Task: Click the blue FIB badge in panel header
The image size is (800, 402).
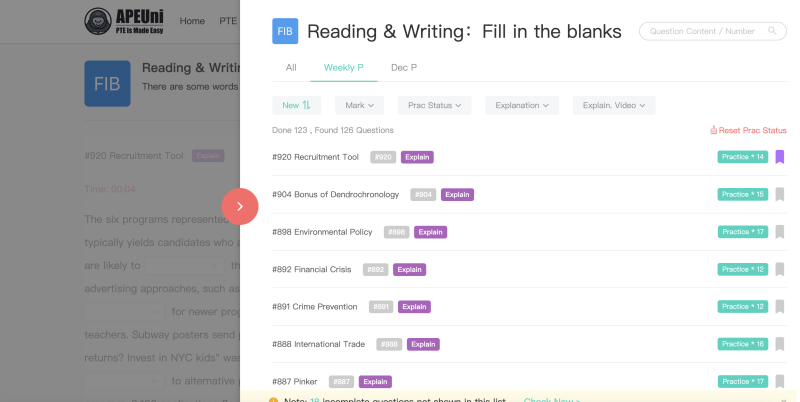Action: 285,31
